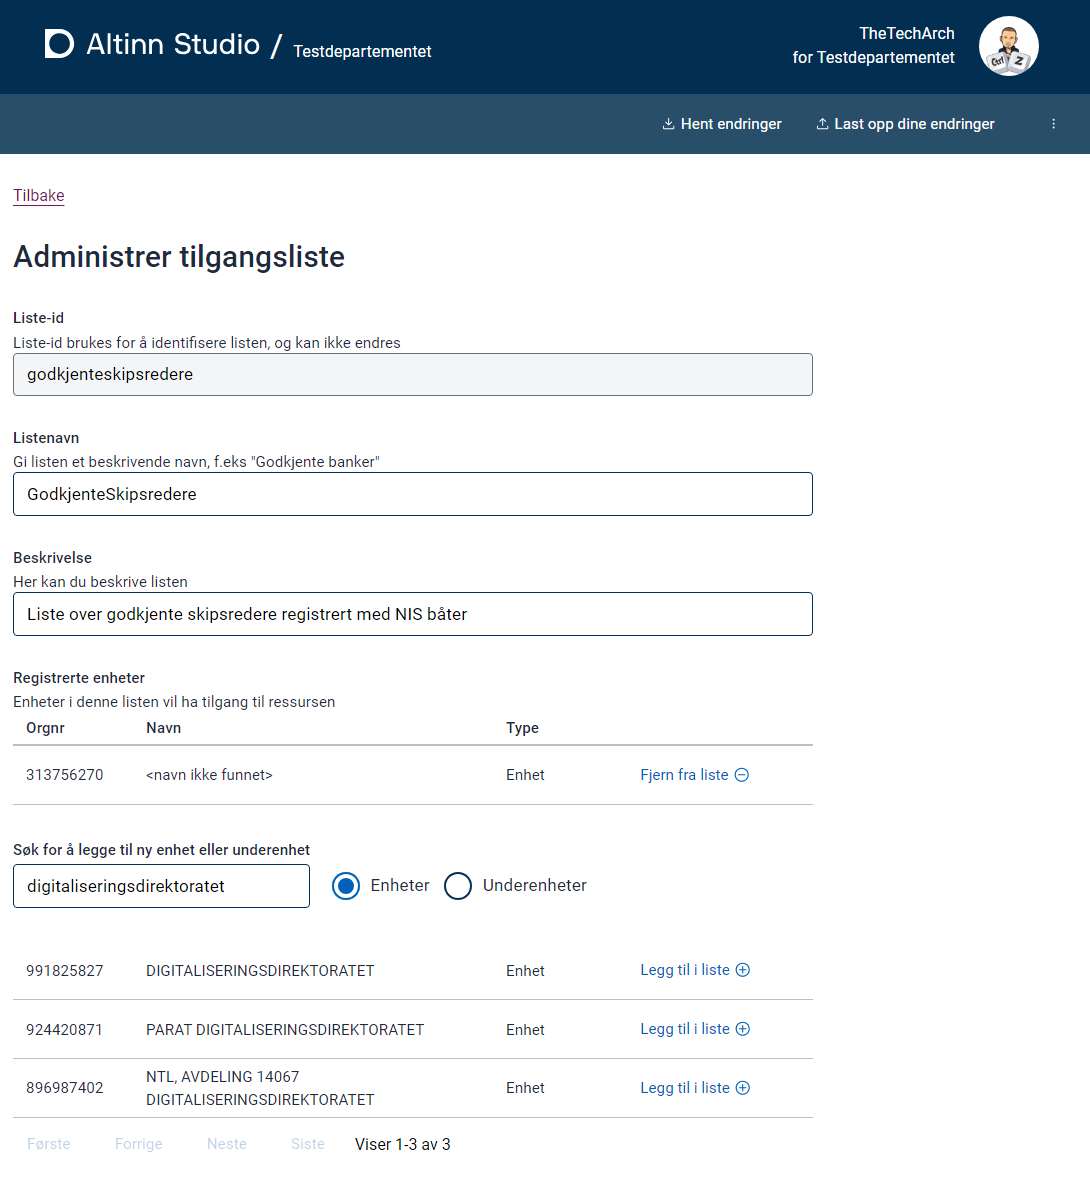Viewport: 1090px width, 1188px height.
Task: Select the Underenheter radio button
Action: 458,886
